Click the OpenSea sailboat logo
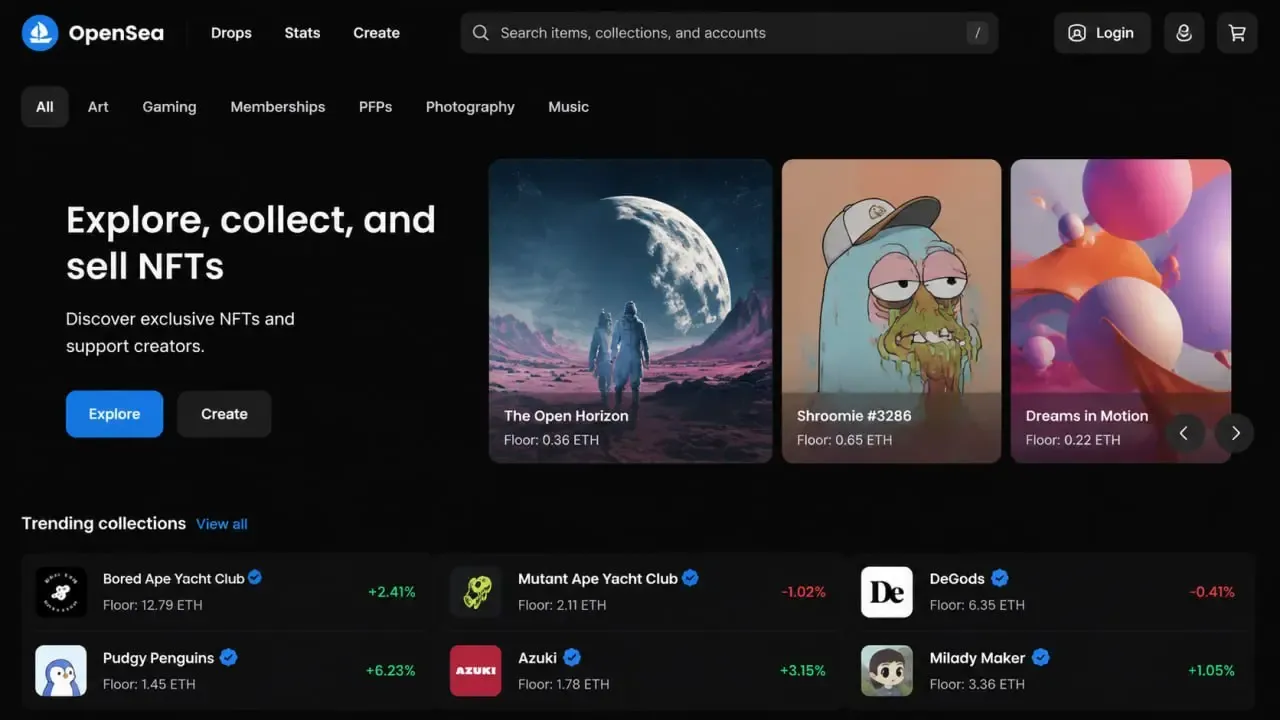 [40, 33]
